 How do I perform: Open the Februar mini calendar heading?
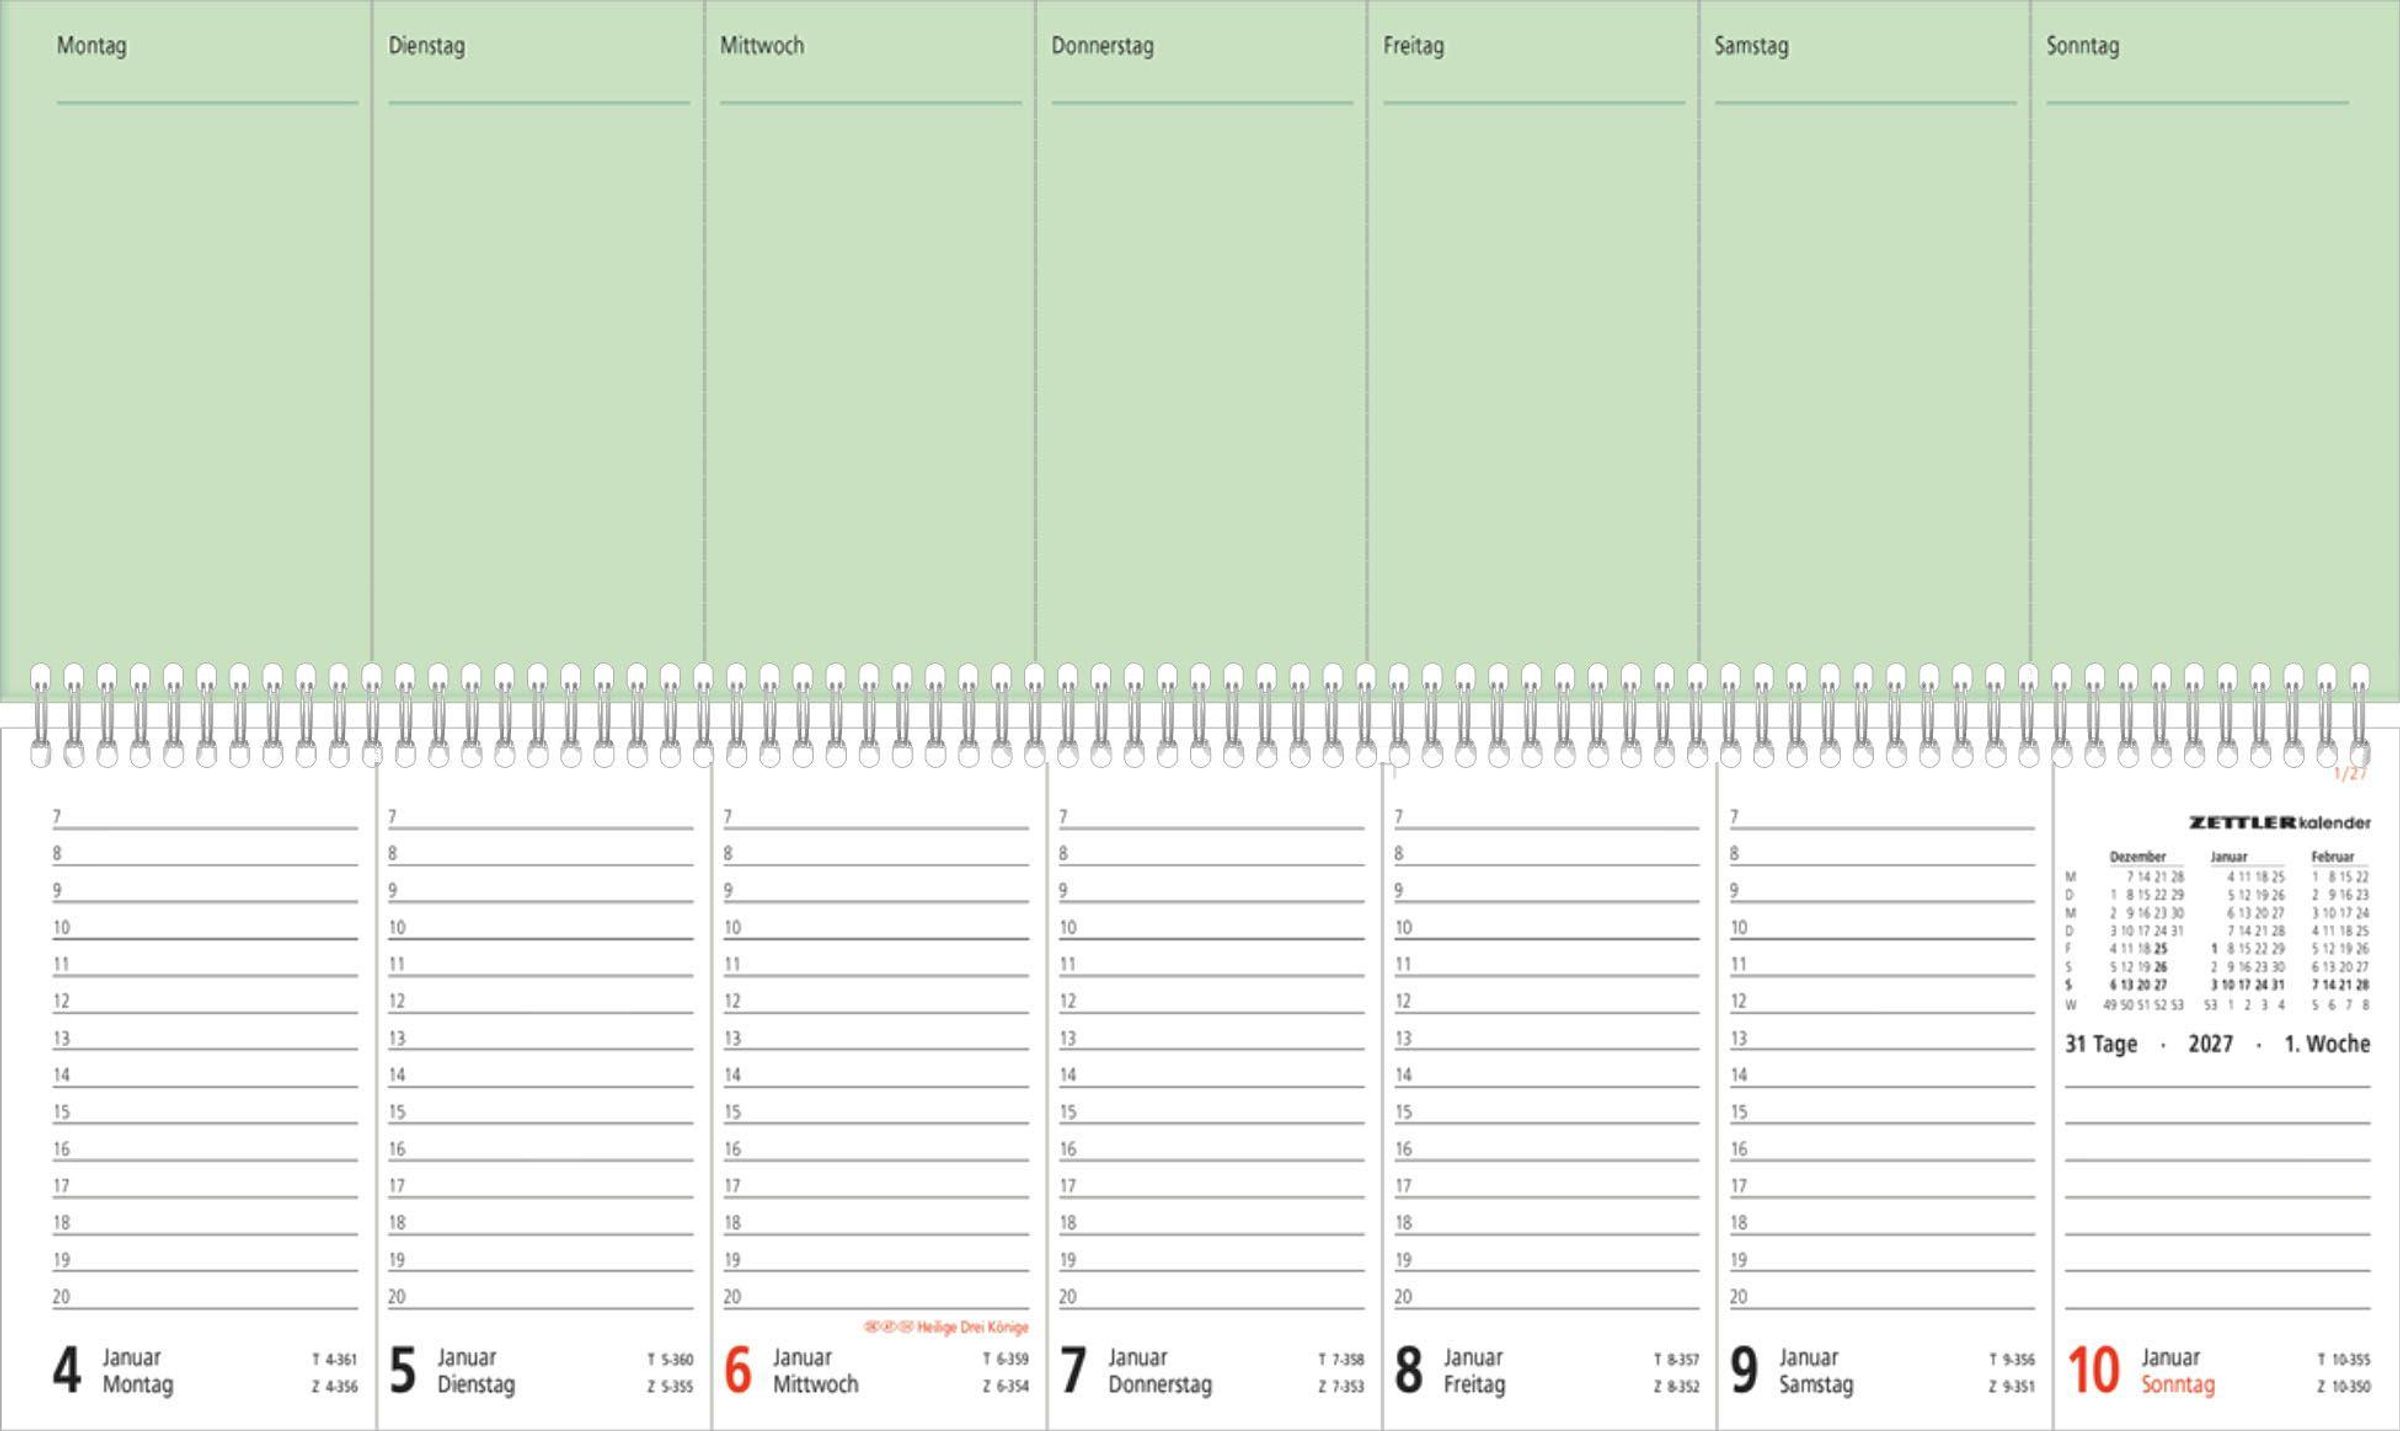(2332, 857)
